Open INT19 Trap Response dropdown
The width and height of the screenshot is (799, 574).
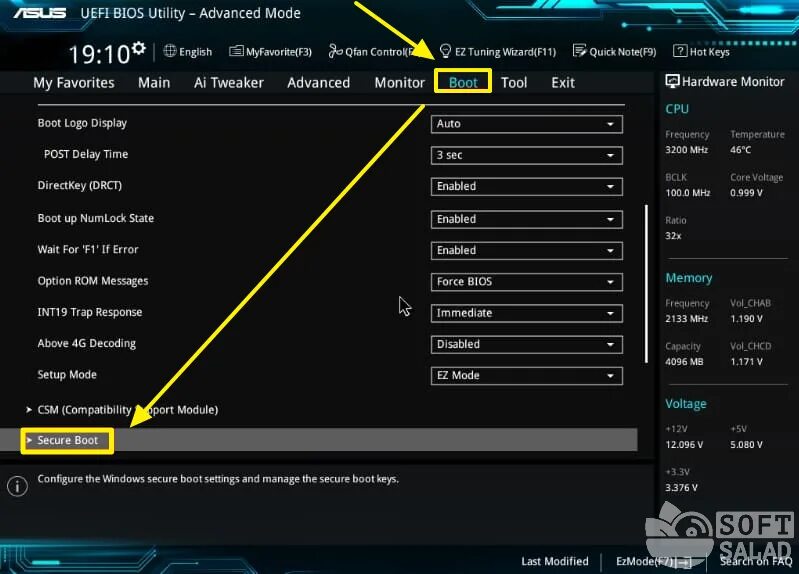[526, 313]
